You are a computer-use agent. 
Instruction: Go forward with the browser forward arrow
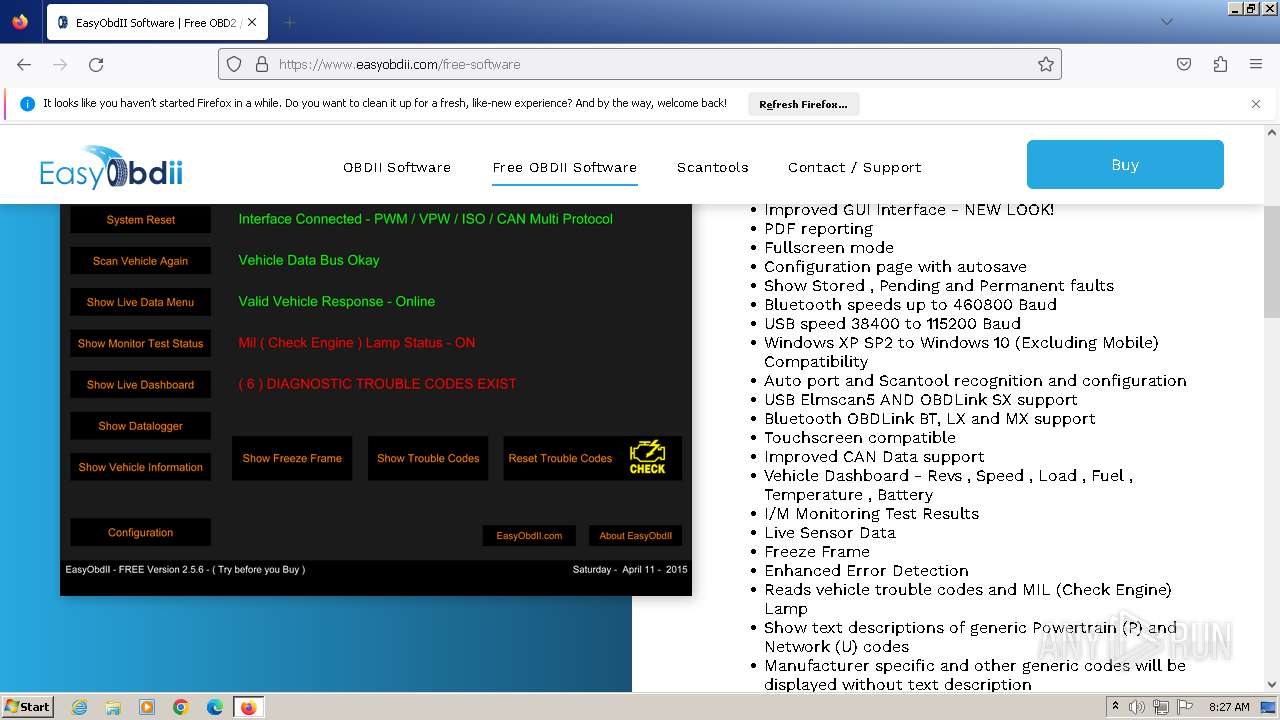coord(60,64)
